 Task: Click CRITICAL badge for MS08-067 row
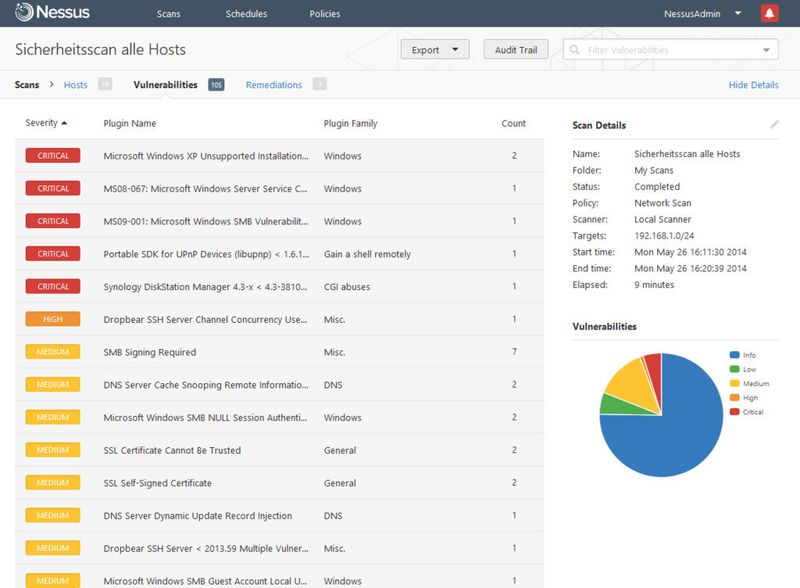click(x=53, y=188)
